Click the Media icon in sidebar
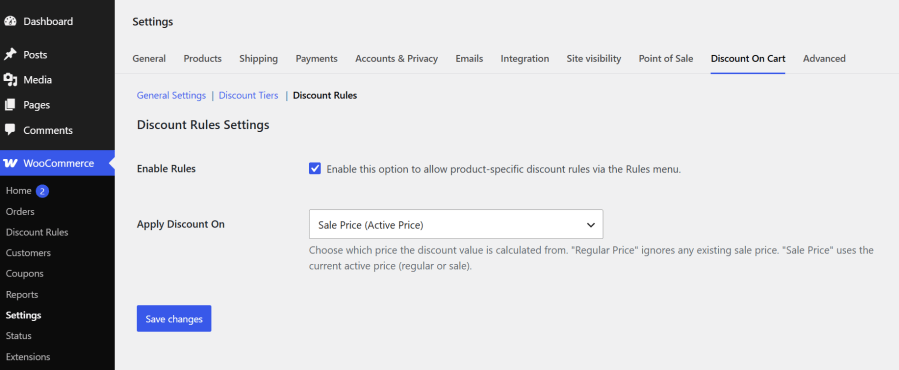This screenshot has height=370, width=899. (x=10, y=80)
